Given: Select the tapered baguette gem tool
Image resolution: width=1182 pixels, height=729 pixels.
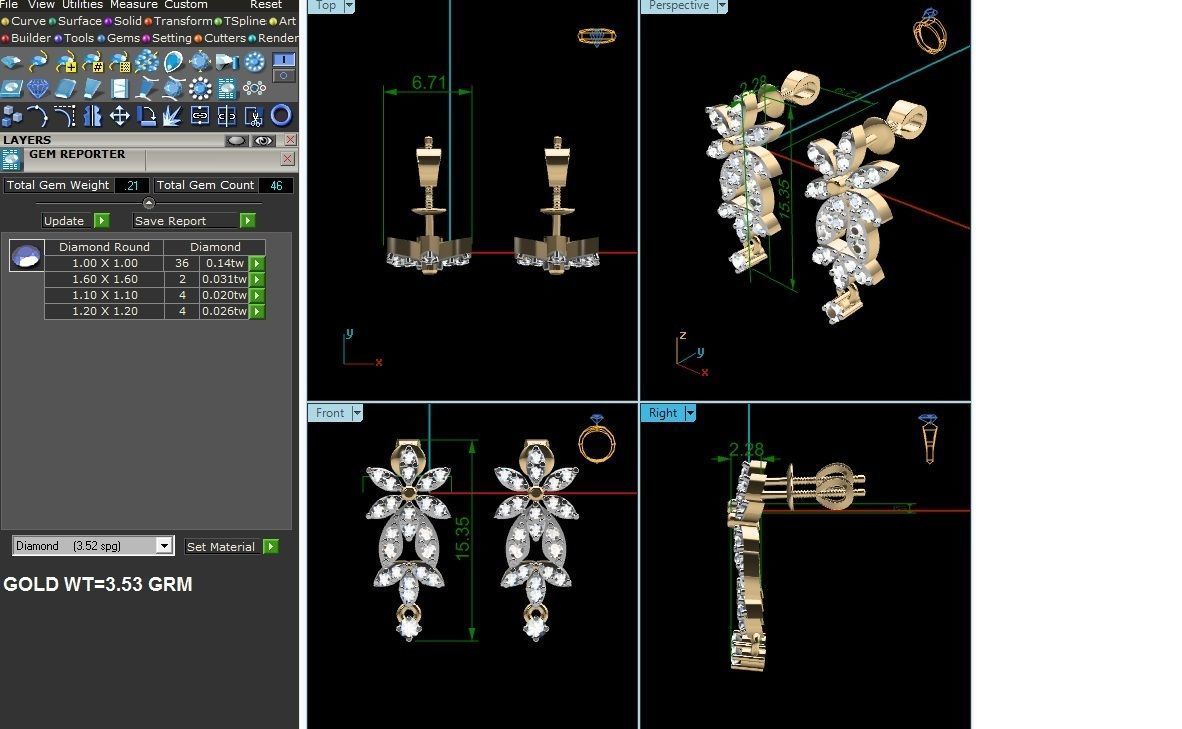Looking at the screenshot, I should pyautogui.click(x=92, y=89).
